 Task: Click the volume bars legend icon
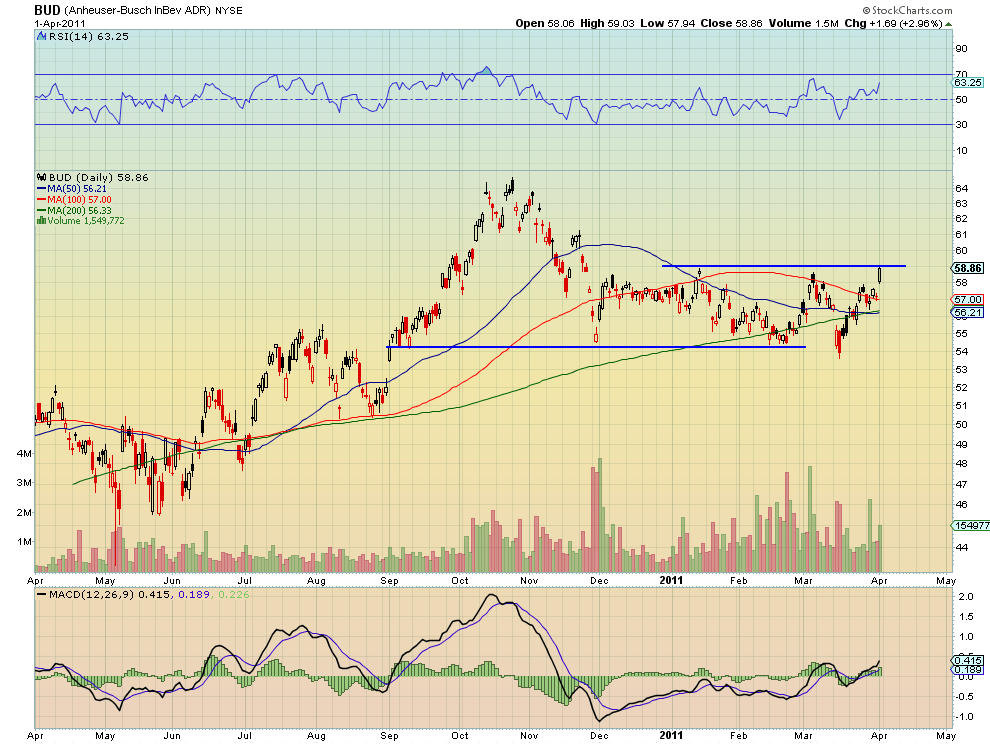click(42, 220)
